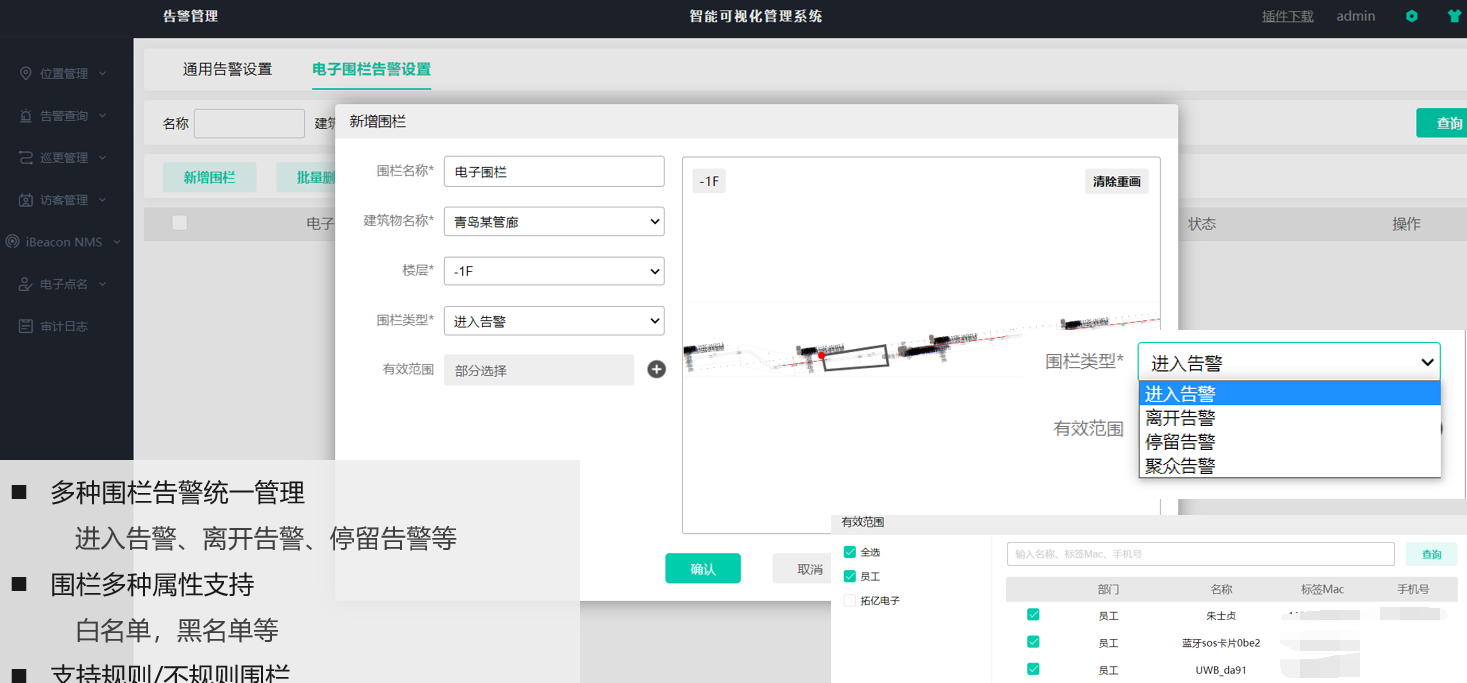Open the 访客管理 visitor badge icon
The width and height of the screenshot is (1467, 683).
24,199
